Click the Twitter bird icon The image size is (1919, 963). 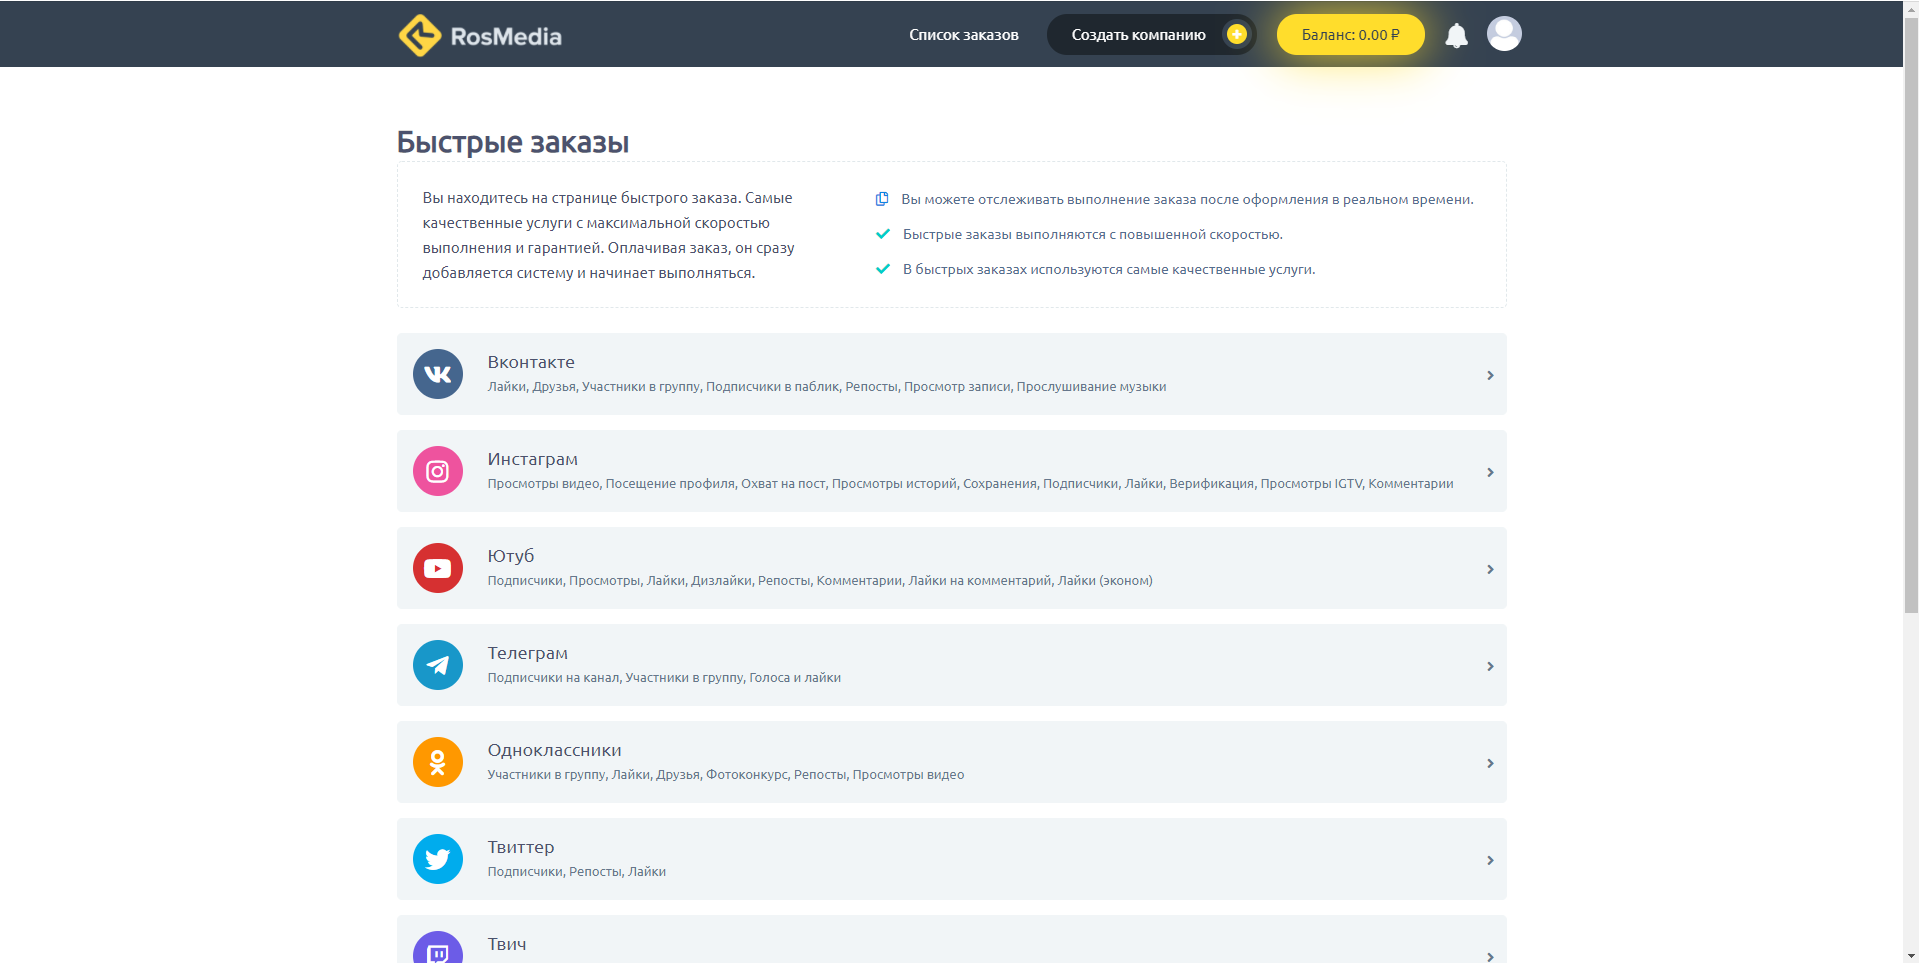(x=438, y=859)
